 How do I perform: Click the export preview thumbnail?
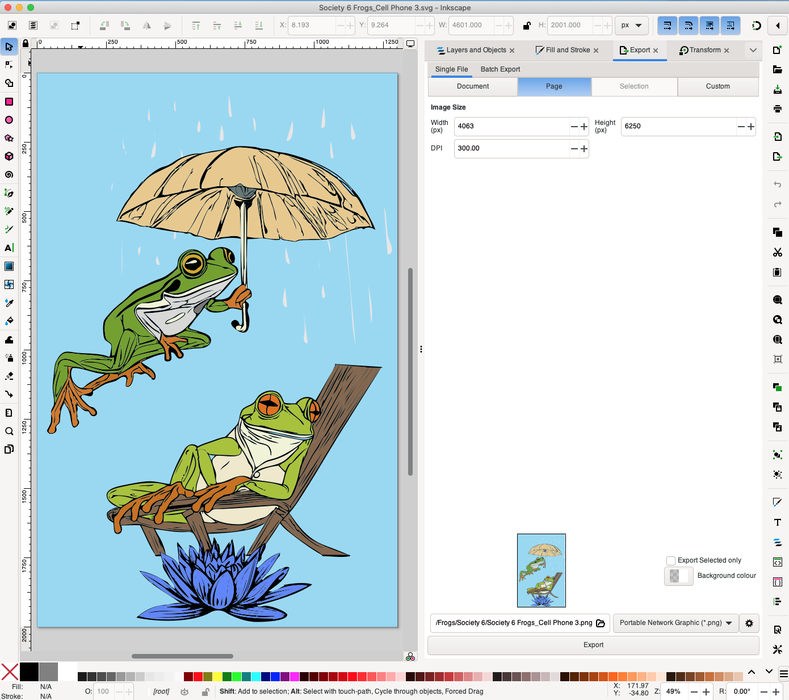coord(541,571)
